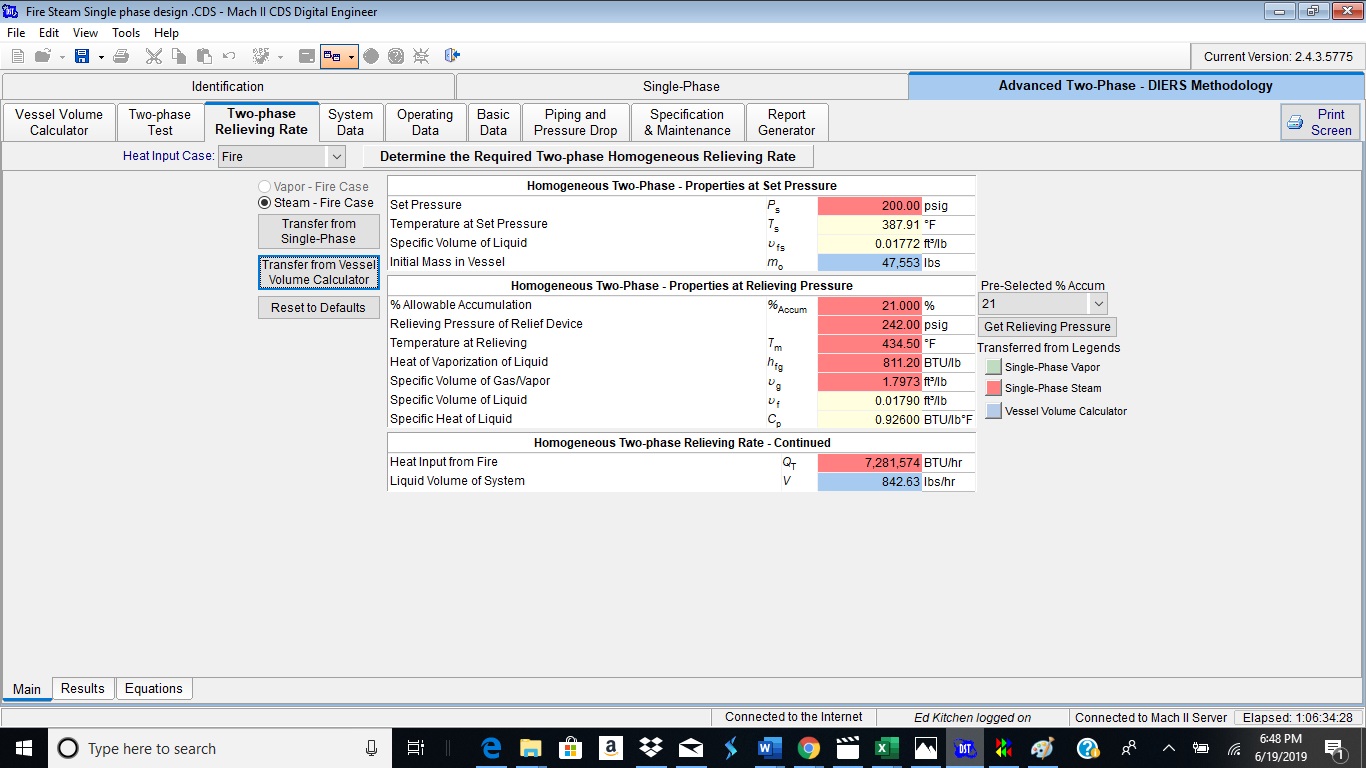1366x768 pixels.
Task: Click the Copy toolbar icon
Action: click(179, 56)
